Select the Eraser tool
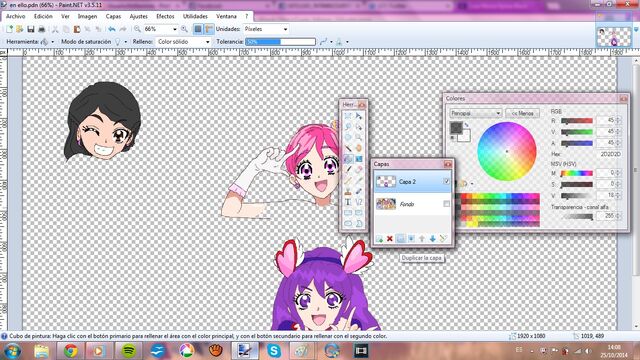Screen dimensions: 640x360 (x=358, y=169)
